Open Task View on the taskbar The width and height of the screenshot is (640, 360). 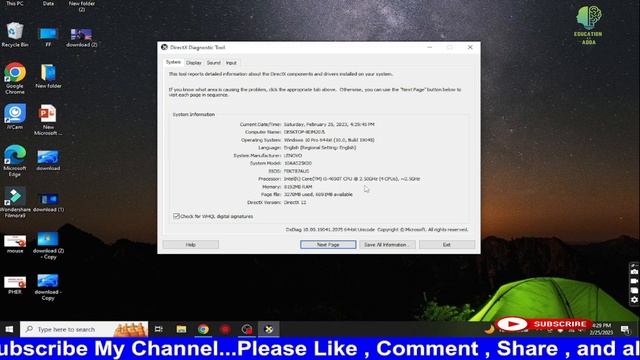tap(159, 329)
